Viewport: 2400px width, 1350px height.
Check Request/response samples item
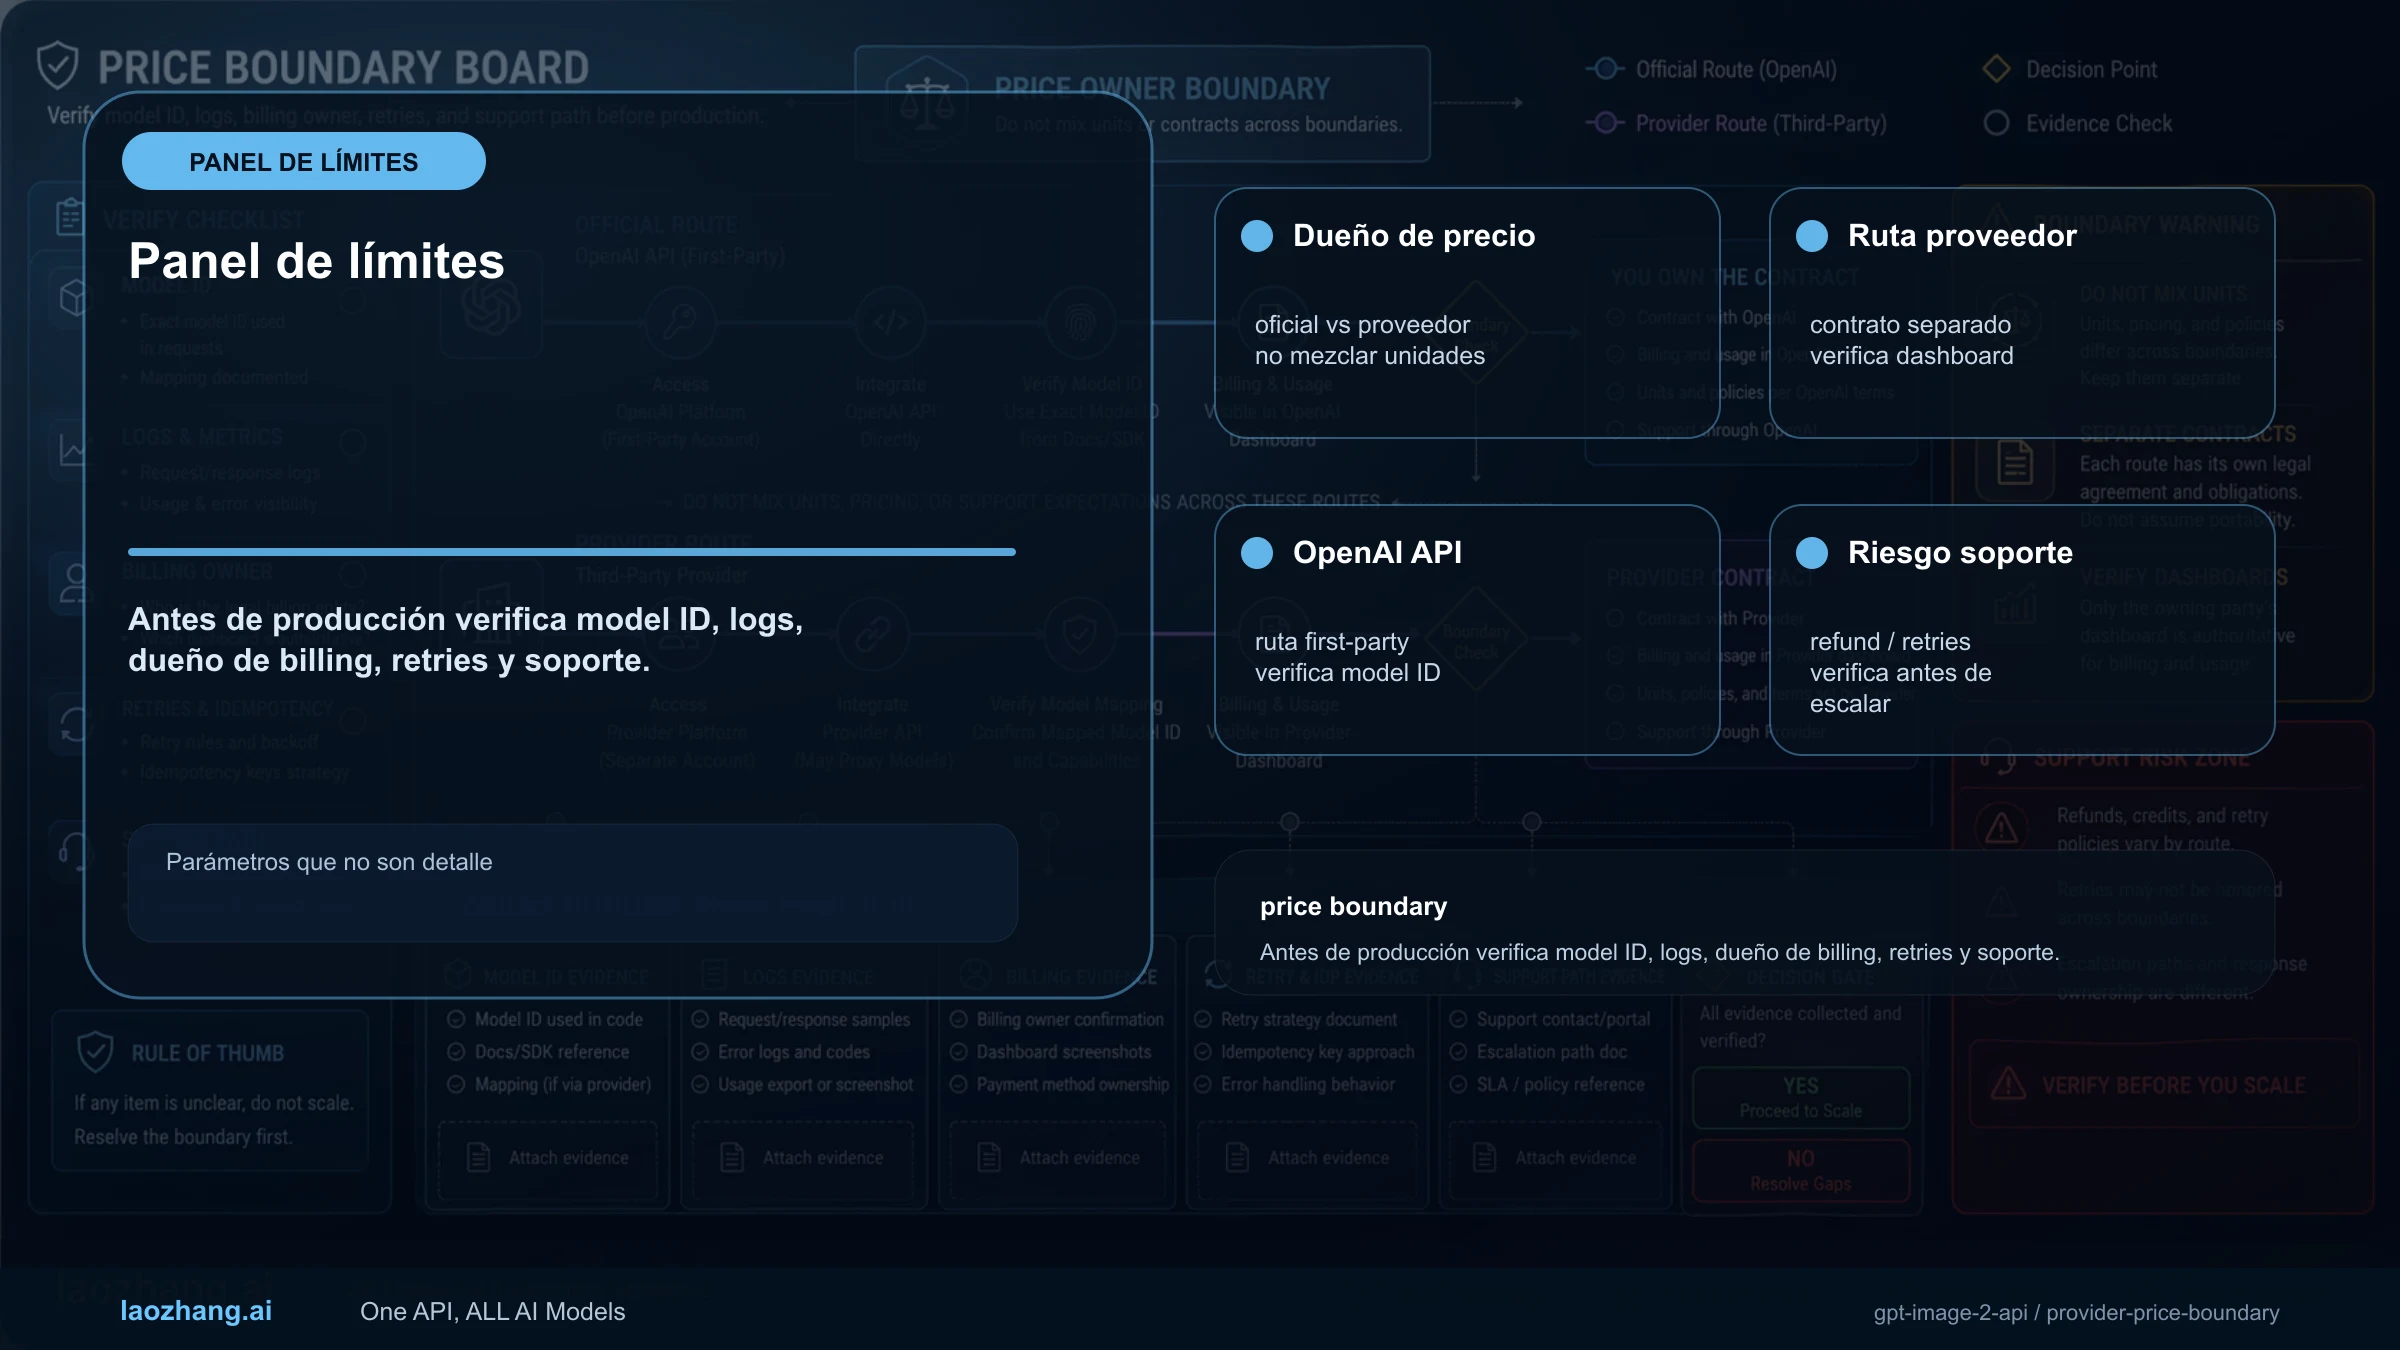tap(700, 1019)
